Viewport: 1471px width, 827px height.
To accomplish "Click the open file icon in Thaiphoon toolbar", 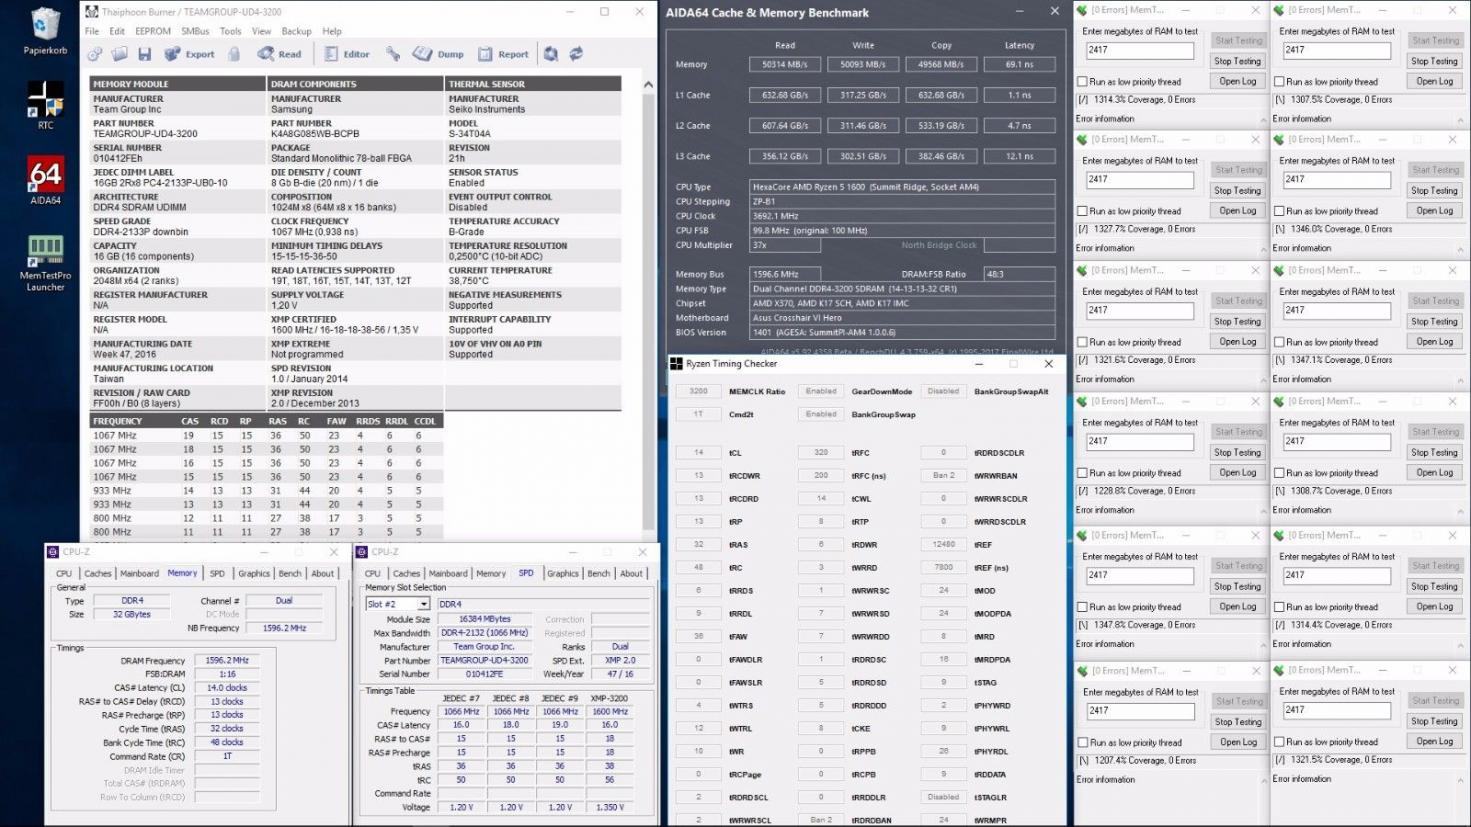I will 120,54.
